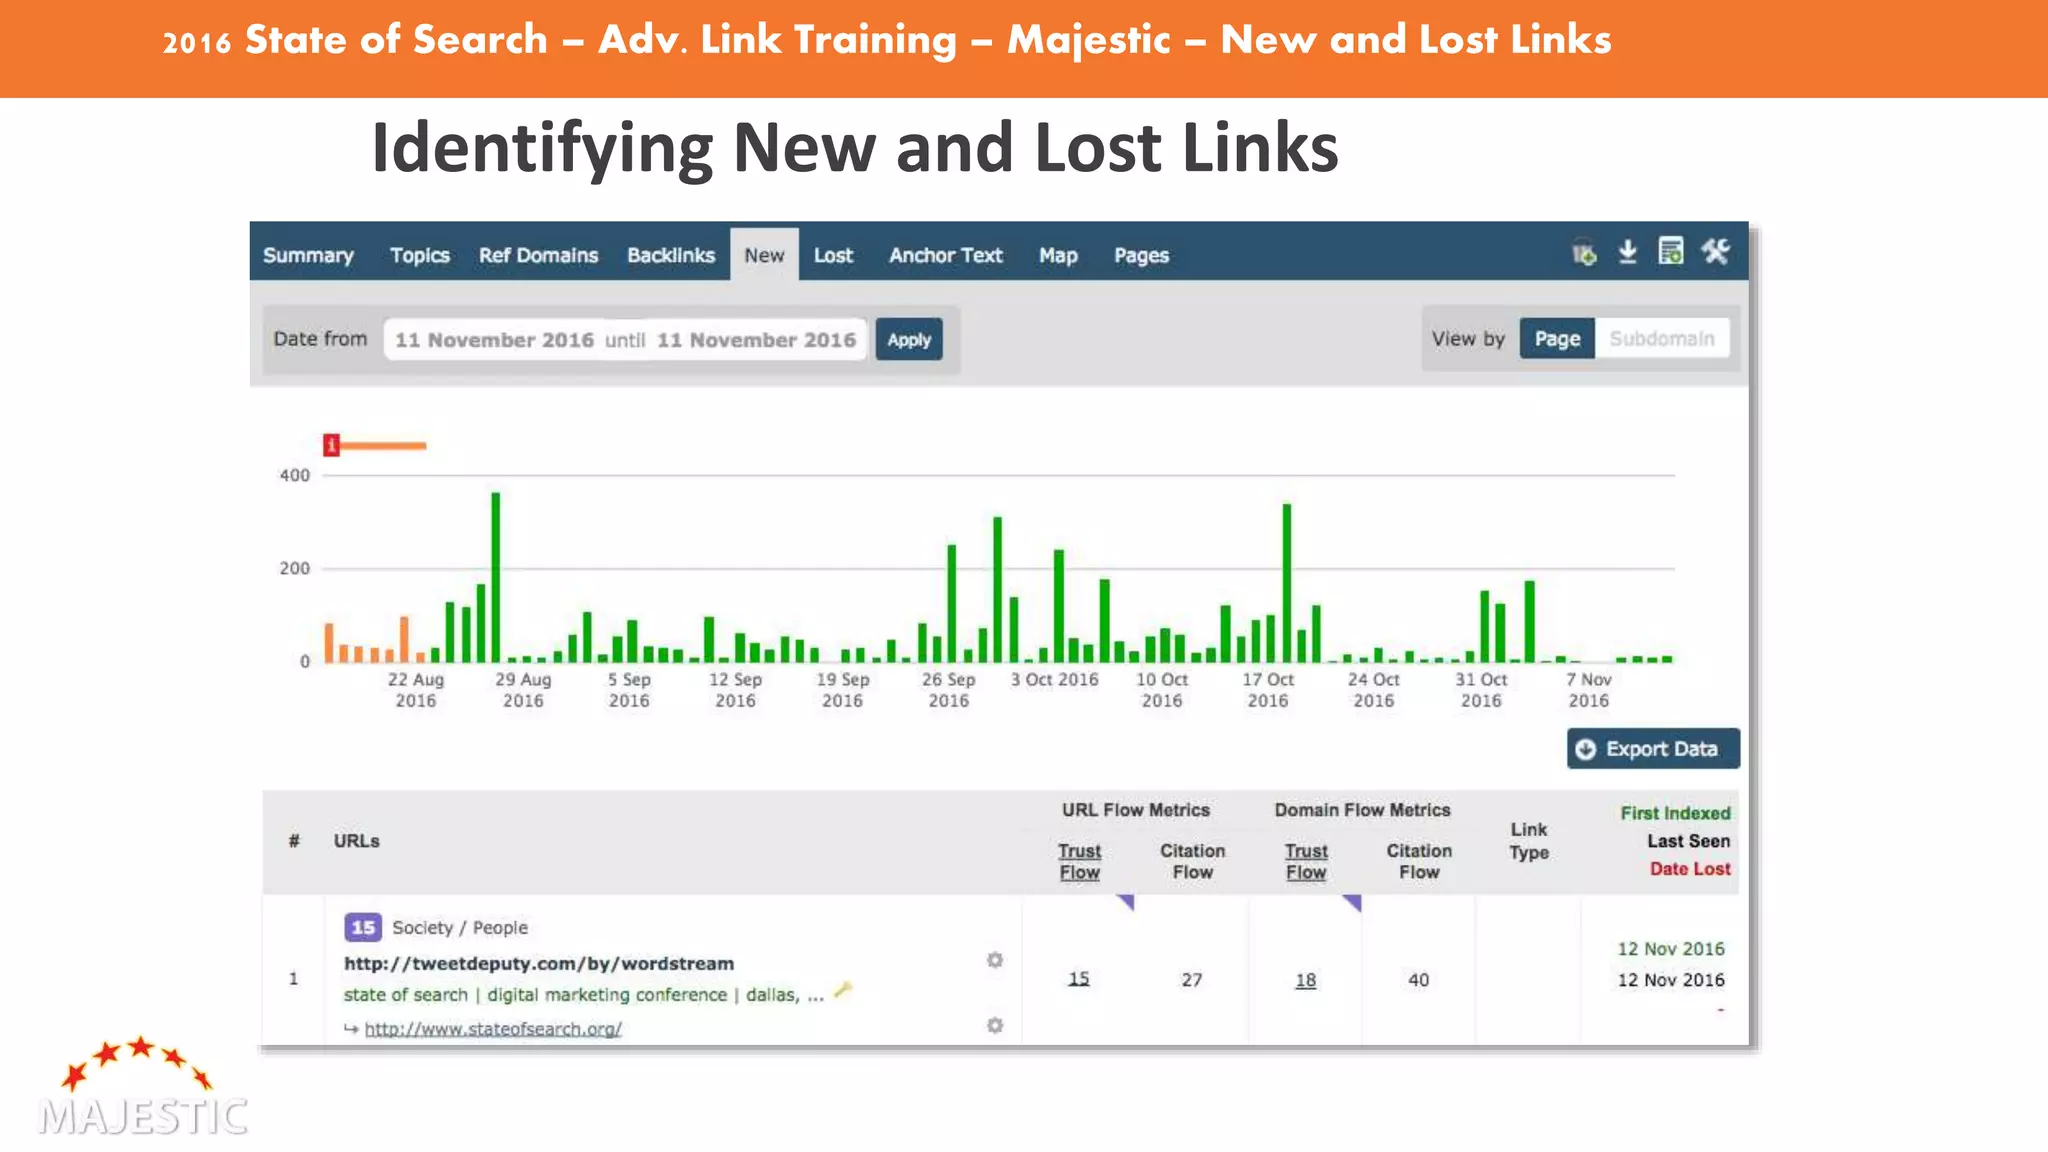This screenshot has height=1152, width=2048.
Task: Switch to the Lost tab
Action: [x=833, y=255]
